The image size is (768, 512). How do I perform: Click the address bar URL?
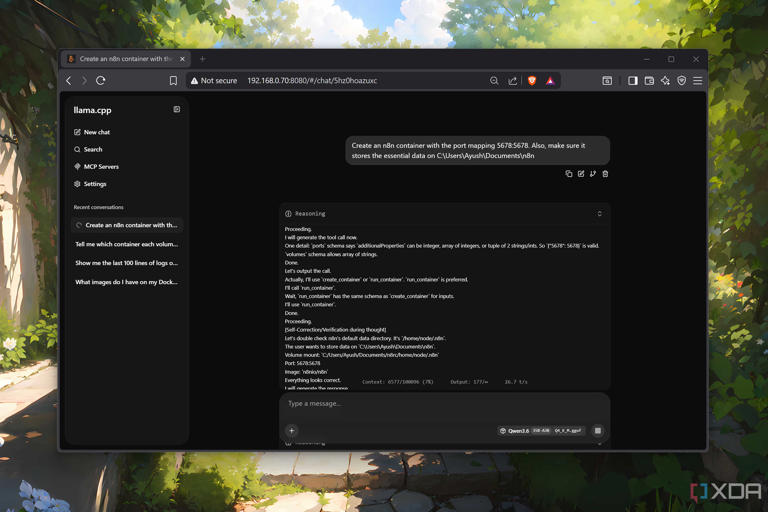click(x=312, y=80)
